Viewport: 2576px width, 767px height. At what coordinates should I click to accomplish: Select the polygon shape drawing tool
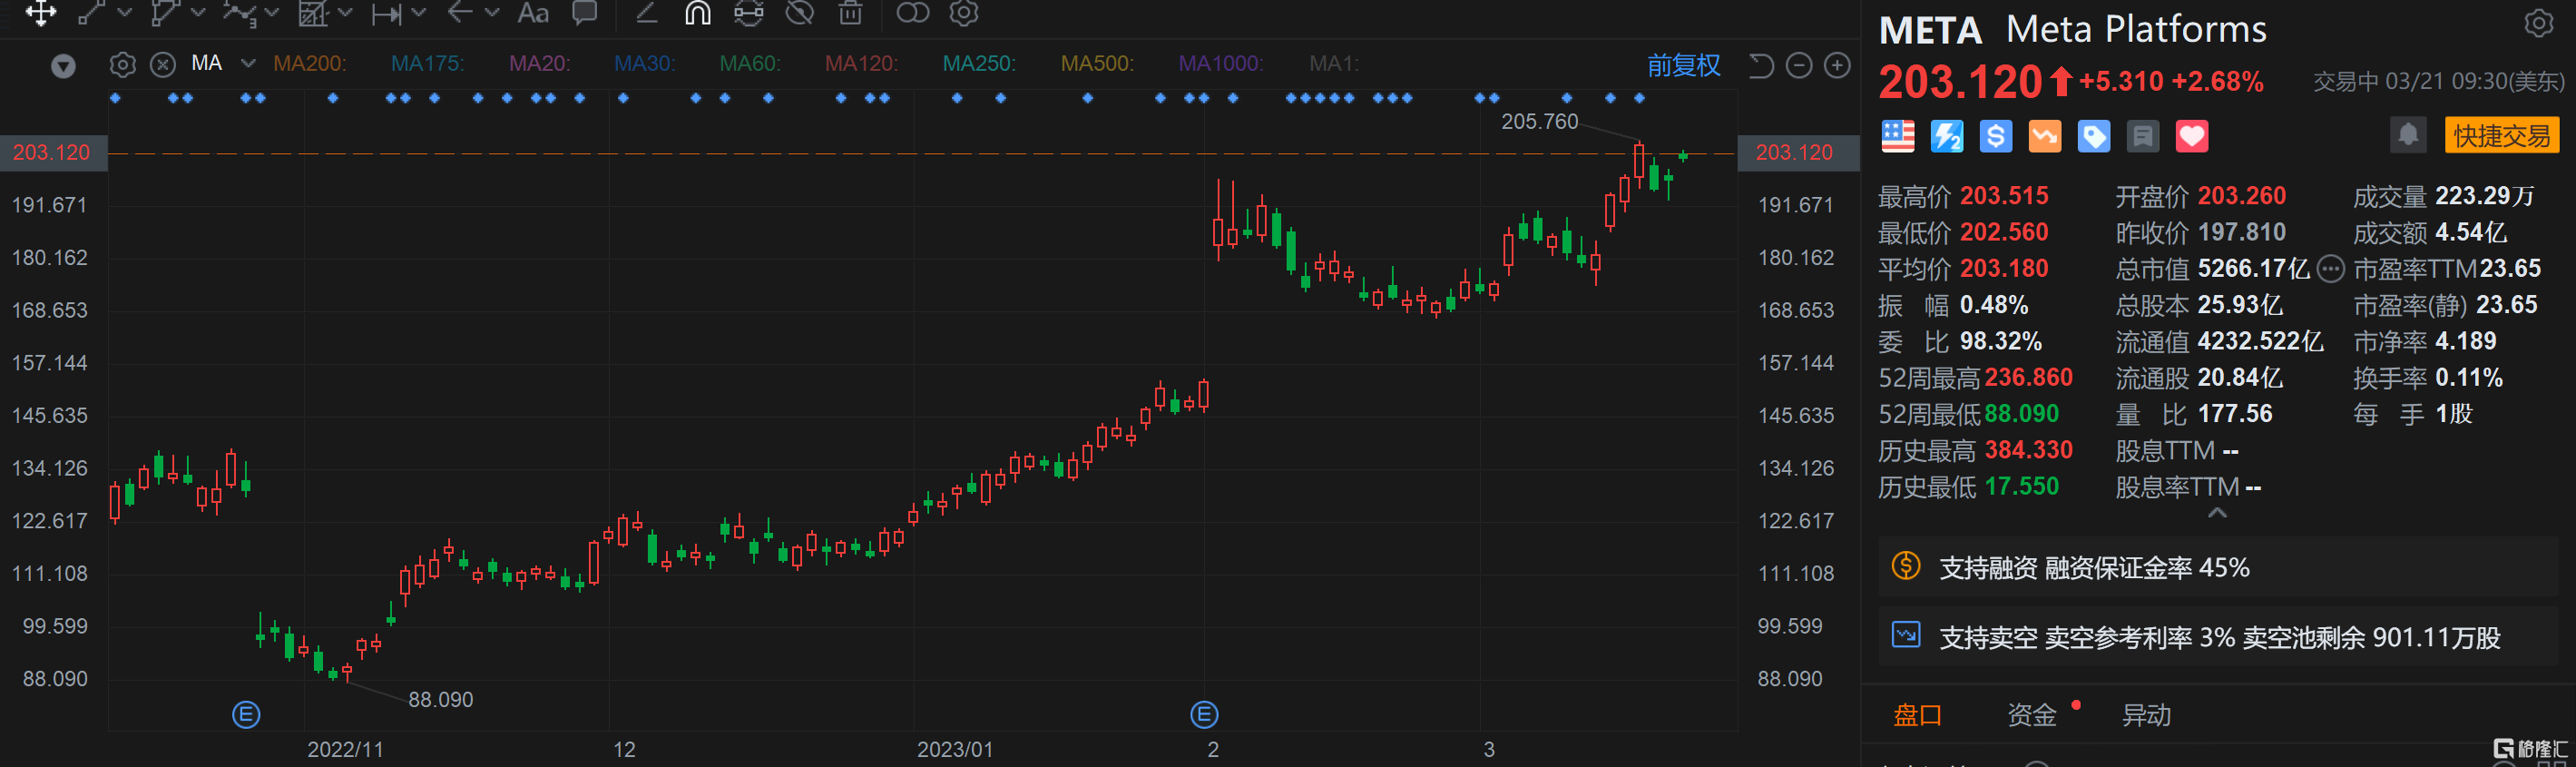click(164, 13)
